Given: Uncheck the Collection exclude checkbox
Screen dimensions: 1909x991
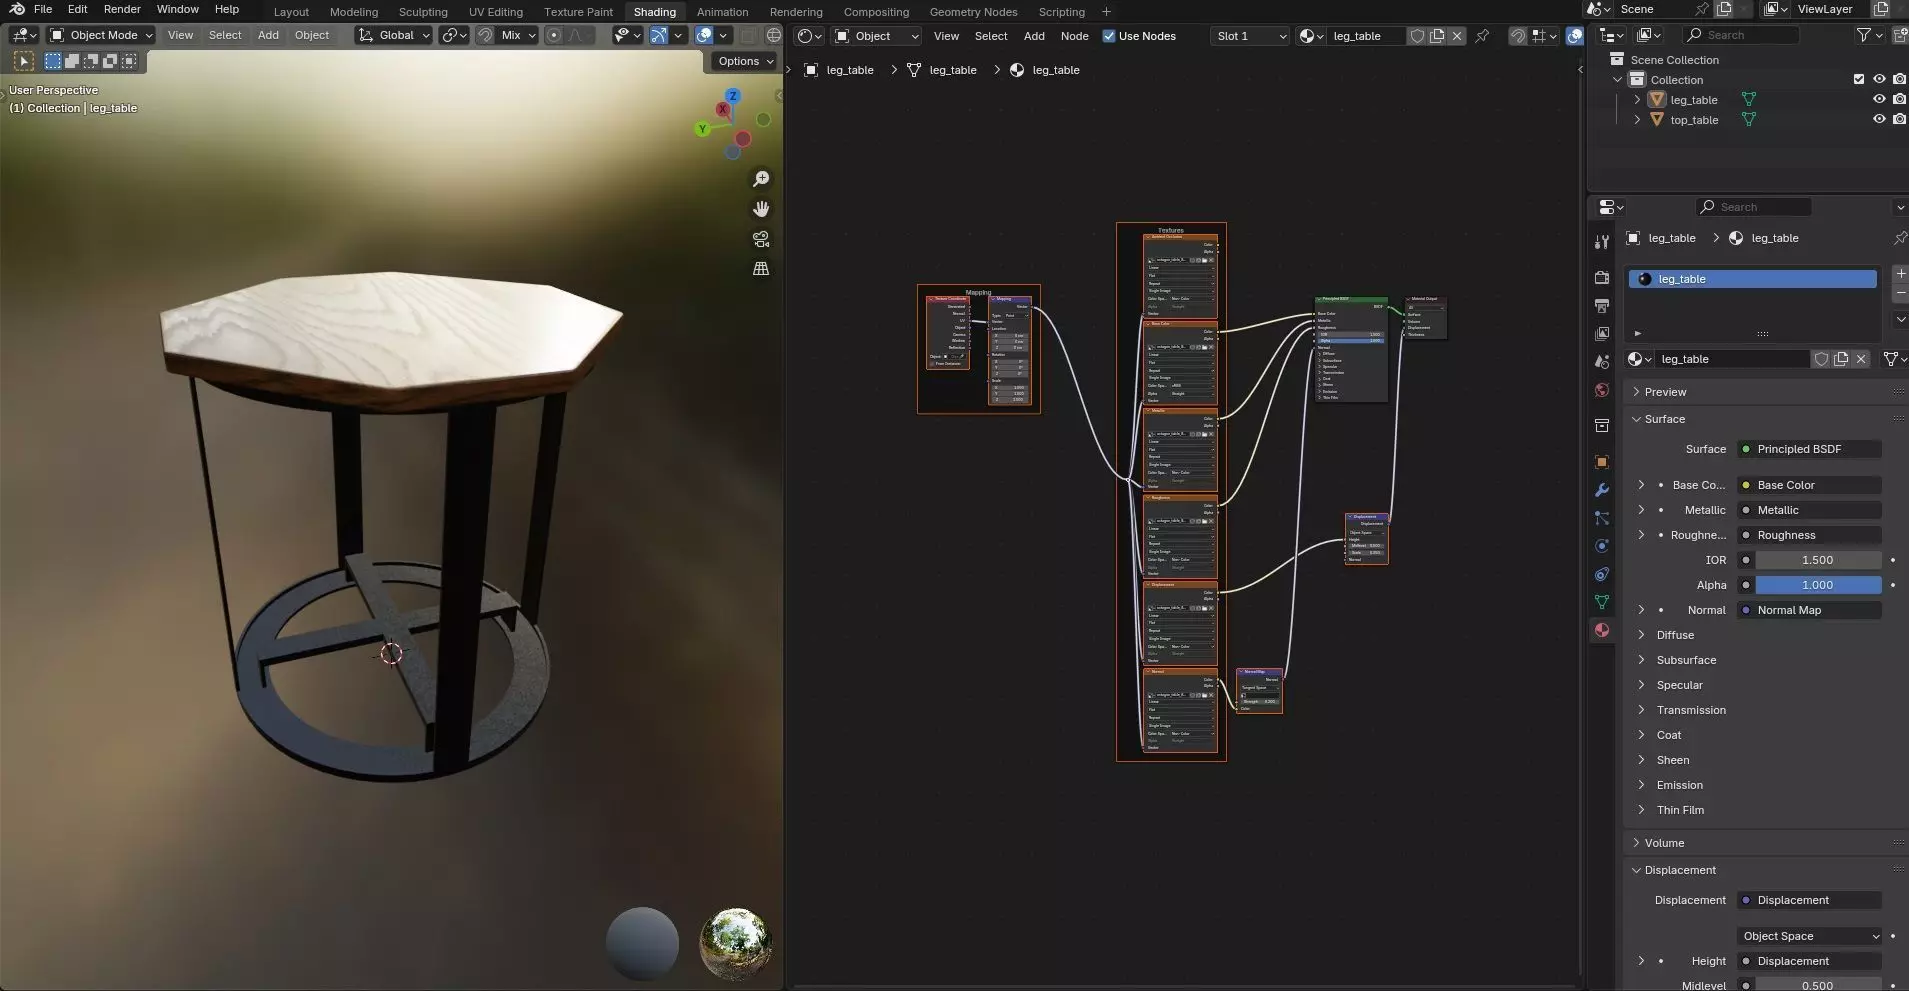Looking at the screenshot, I should (1859, 79).
